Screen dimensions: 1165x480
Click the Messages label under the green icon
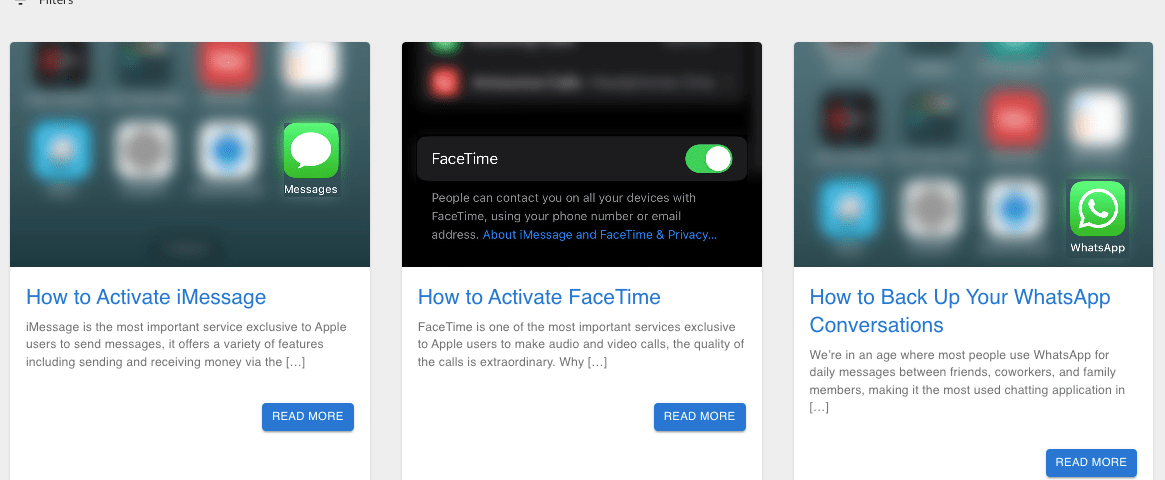pyautogui.click(x=311, y=189)
